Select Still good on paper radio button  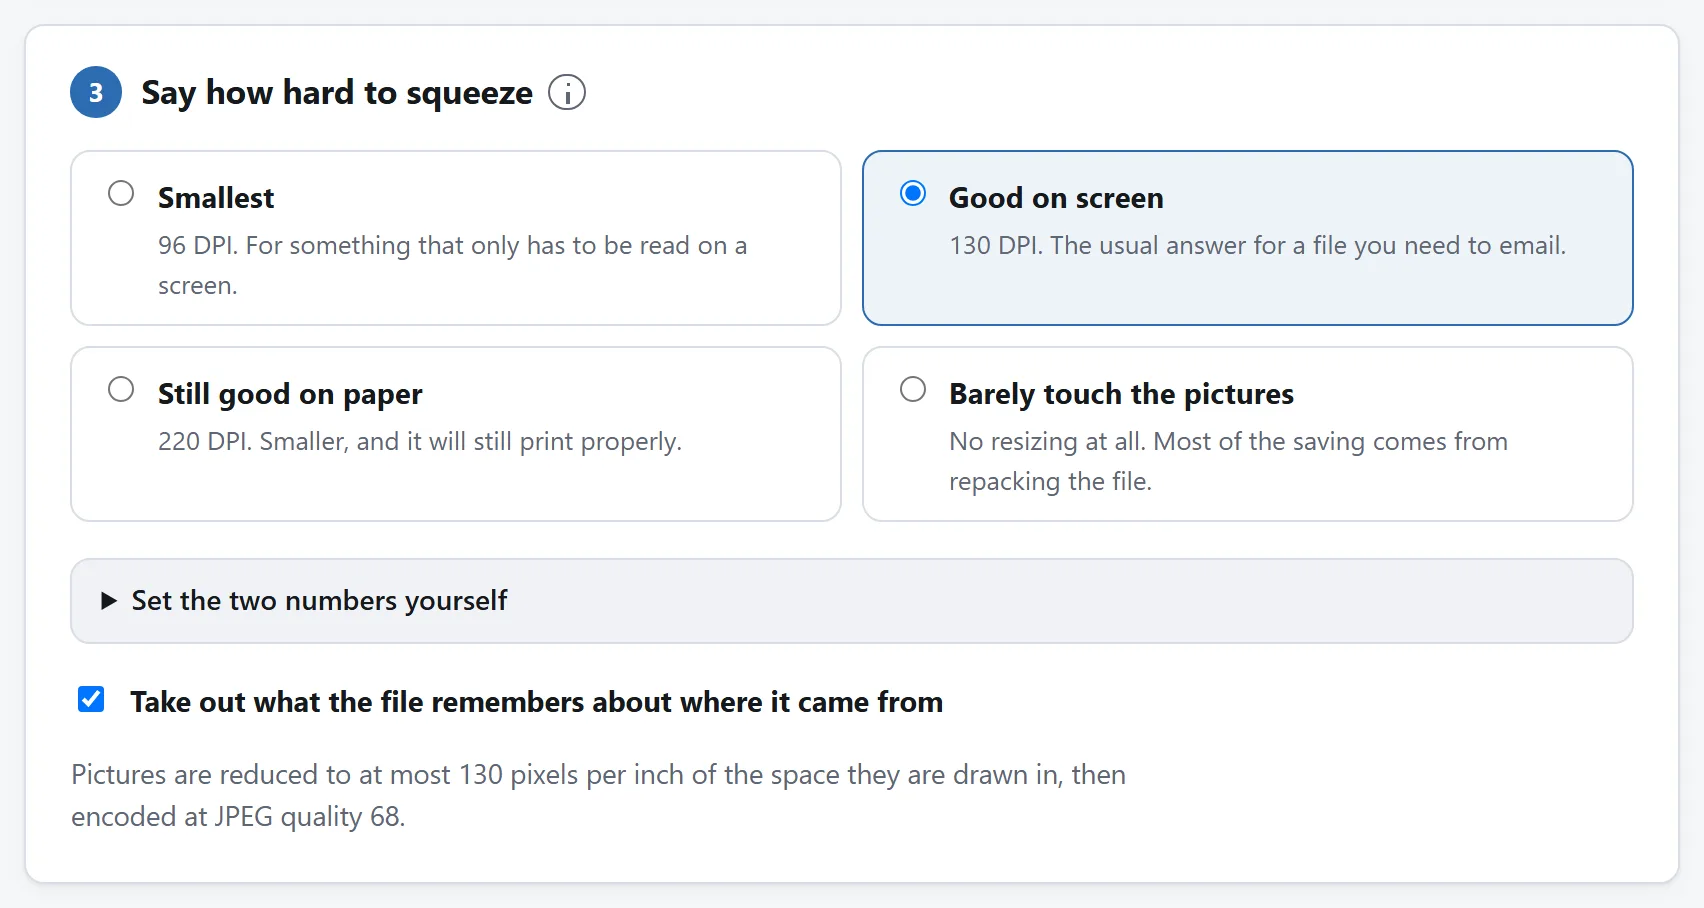pos(121,389)
